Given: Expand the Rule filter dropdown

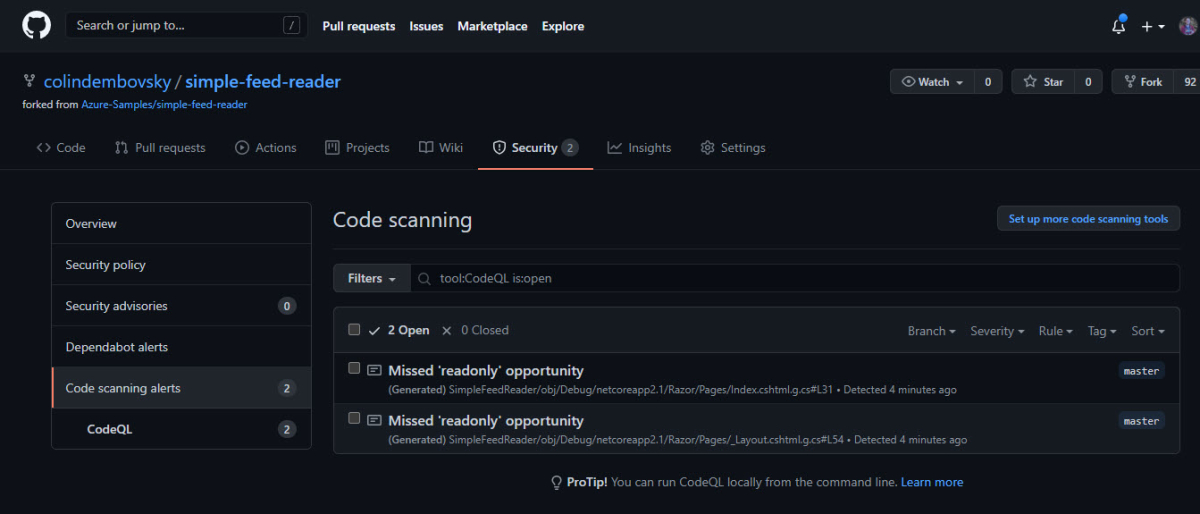Looking at the screenshot, I should [x=1056, y=331].
